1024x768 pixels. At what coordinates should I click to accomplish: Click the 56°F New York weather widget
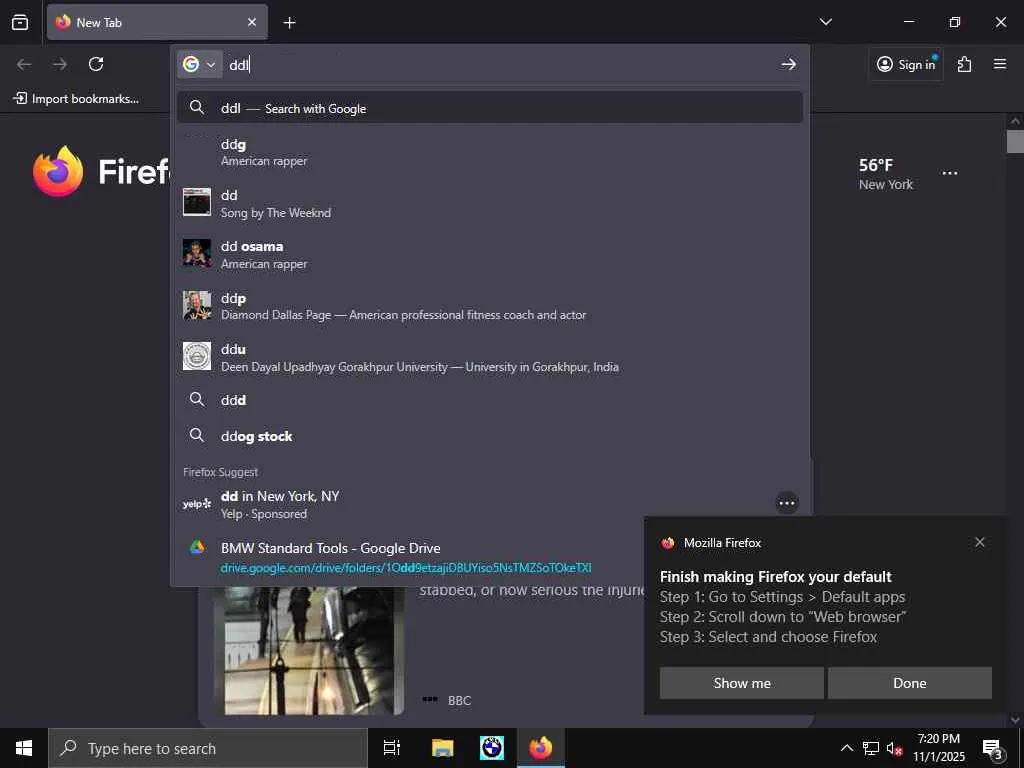(x=886, y=174)
